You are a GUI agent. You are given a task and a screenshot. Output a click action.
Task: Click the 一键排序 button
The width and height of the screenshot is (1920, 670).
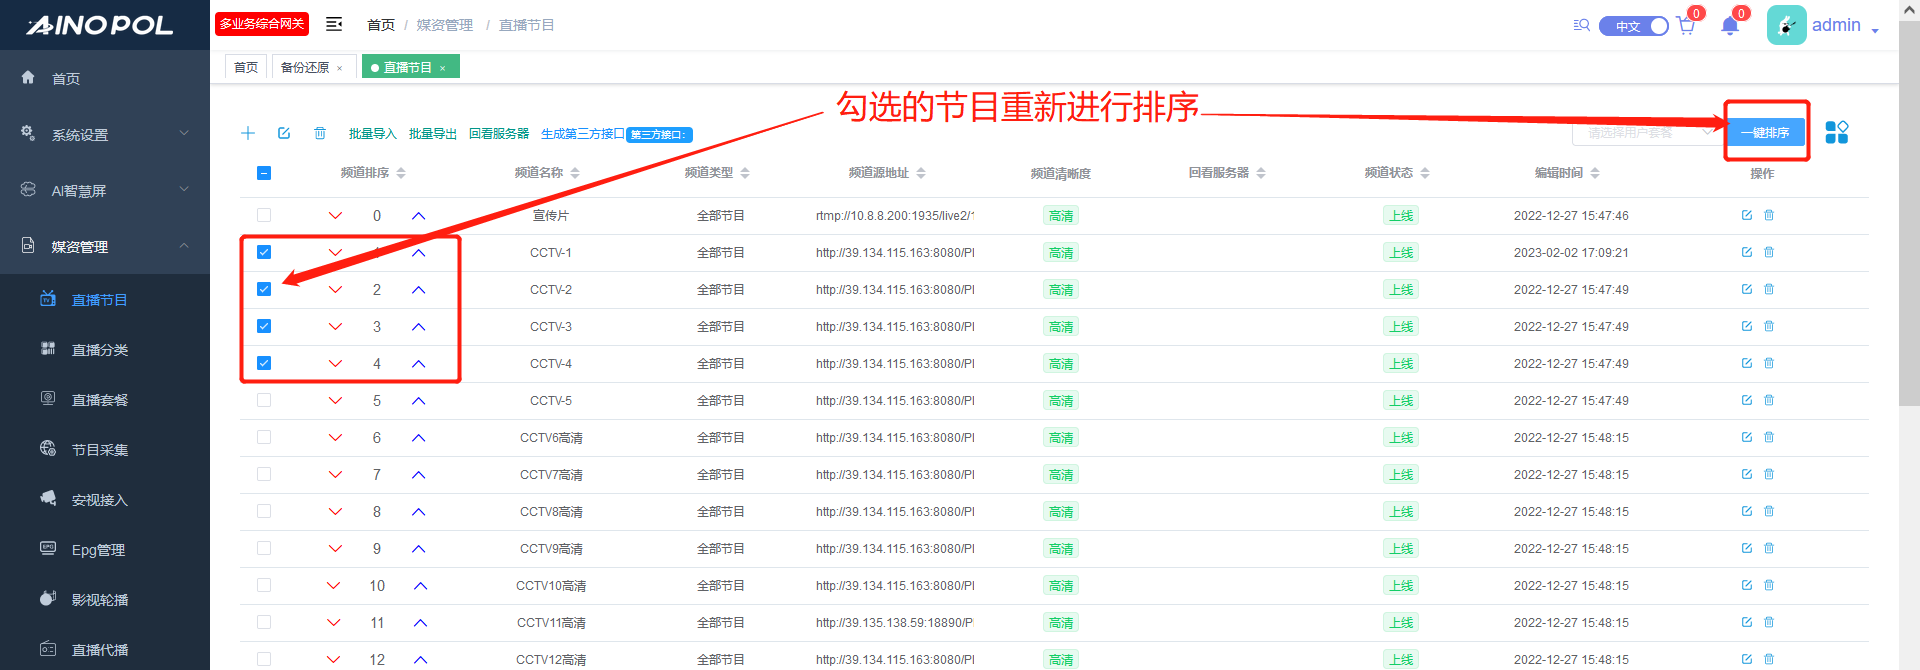pyautogui.click(x=1765, y=132)
